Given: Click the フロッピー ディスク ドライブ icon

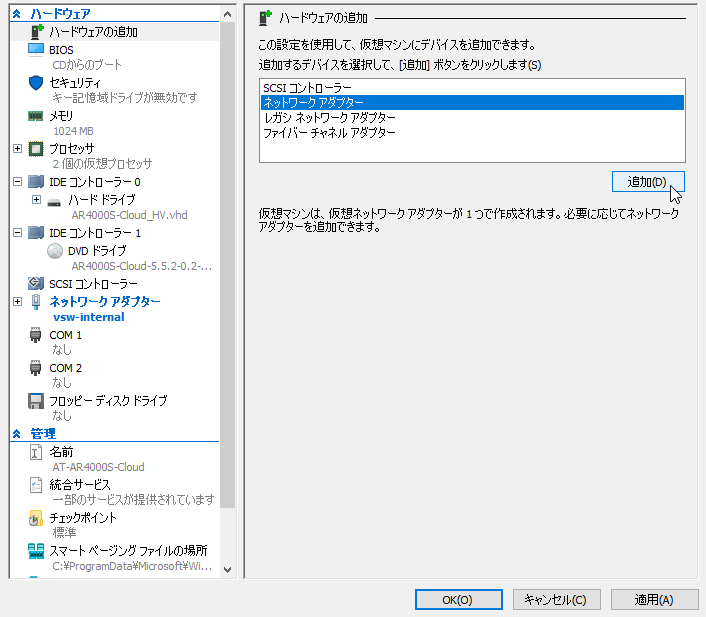Looking at the screenshot, I should [x=36, y=401].
